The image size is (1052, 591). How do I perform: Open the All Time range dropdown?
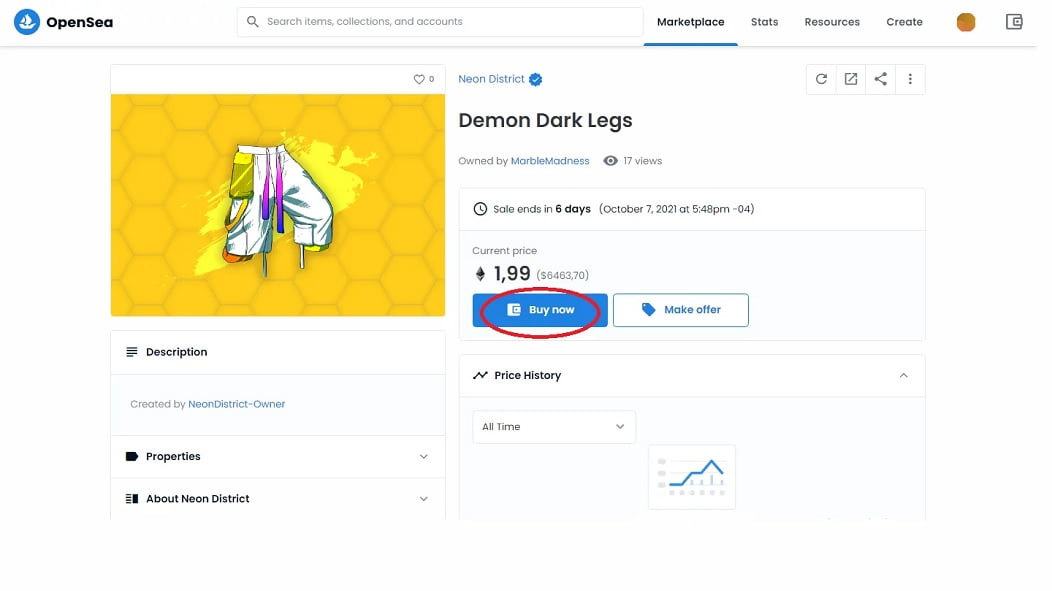pos(554,427)
